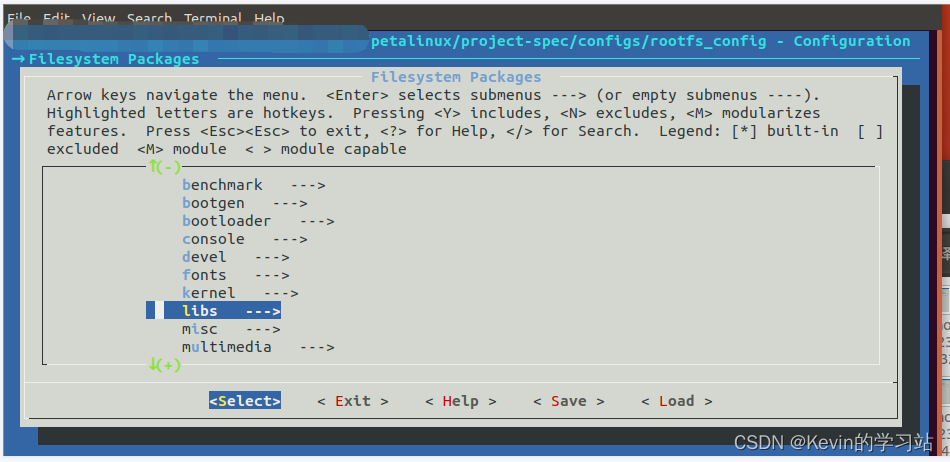
Task: Enter the misc submenu
Action: point(231,329)
